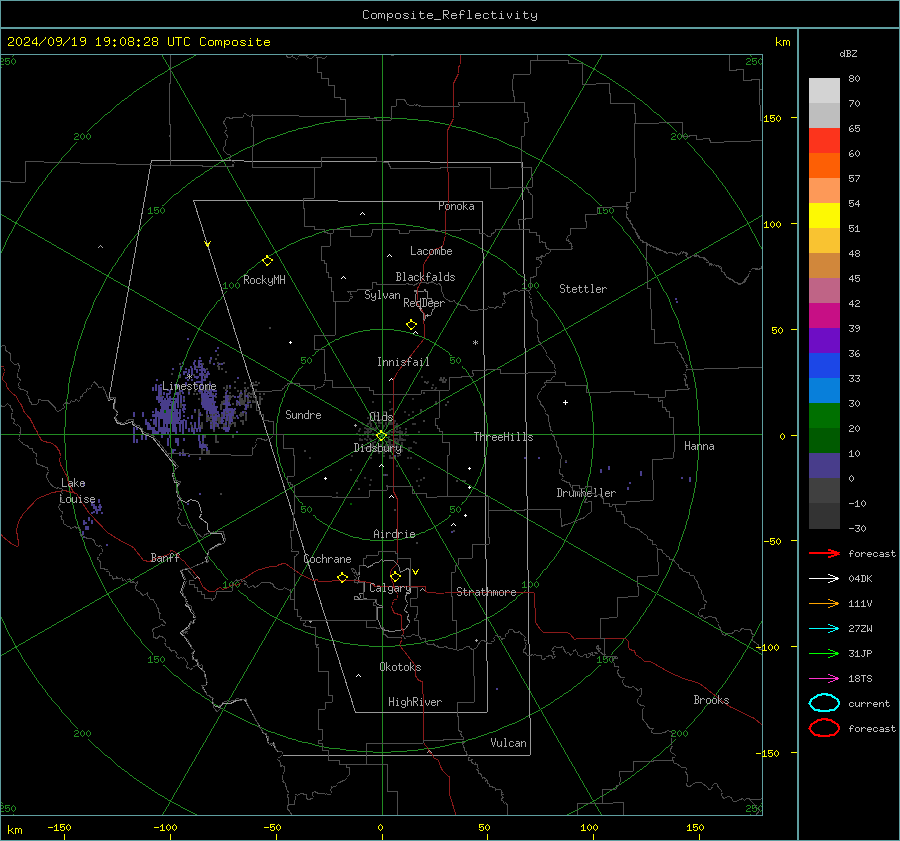900x841 pixels.
Task: Select the ThreeHills label
Action: (x=503, y=437)
